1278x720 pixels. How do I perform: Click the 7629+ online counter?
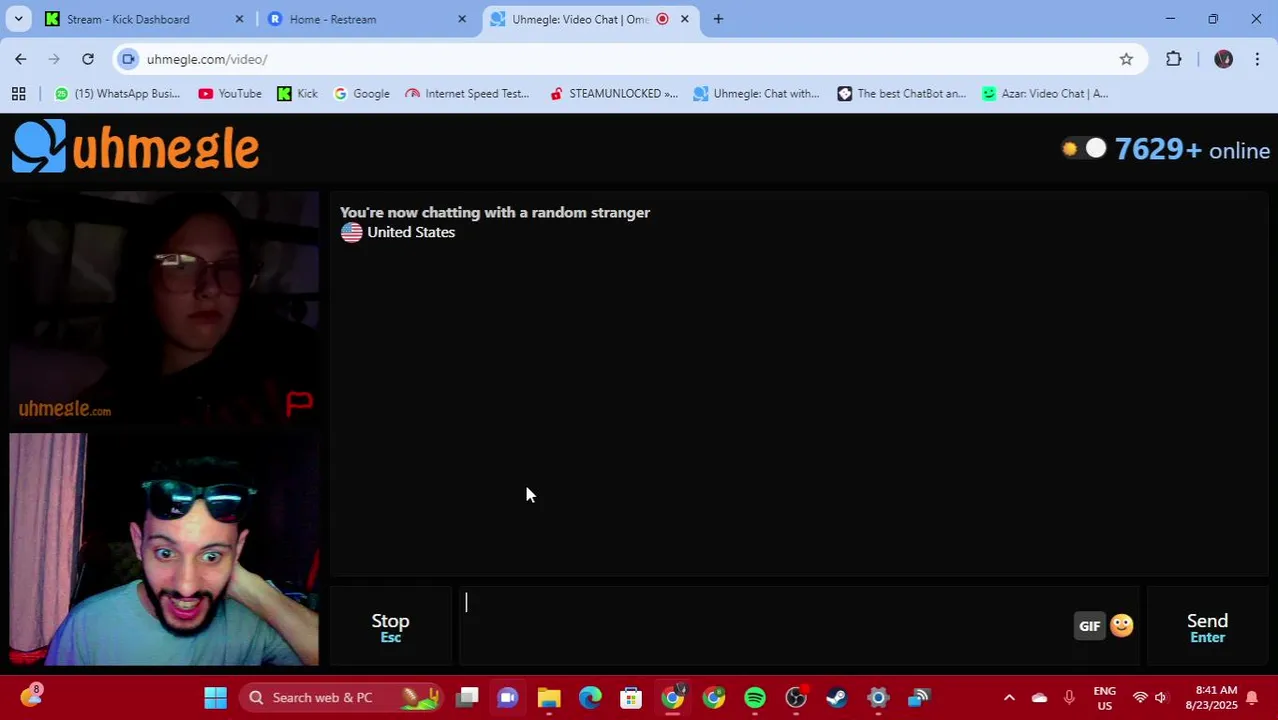(1192, 150)
